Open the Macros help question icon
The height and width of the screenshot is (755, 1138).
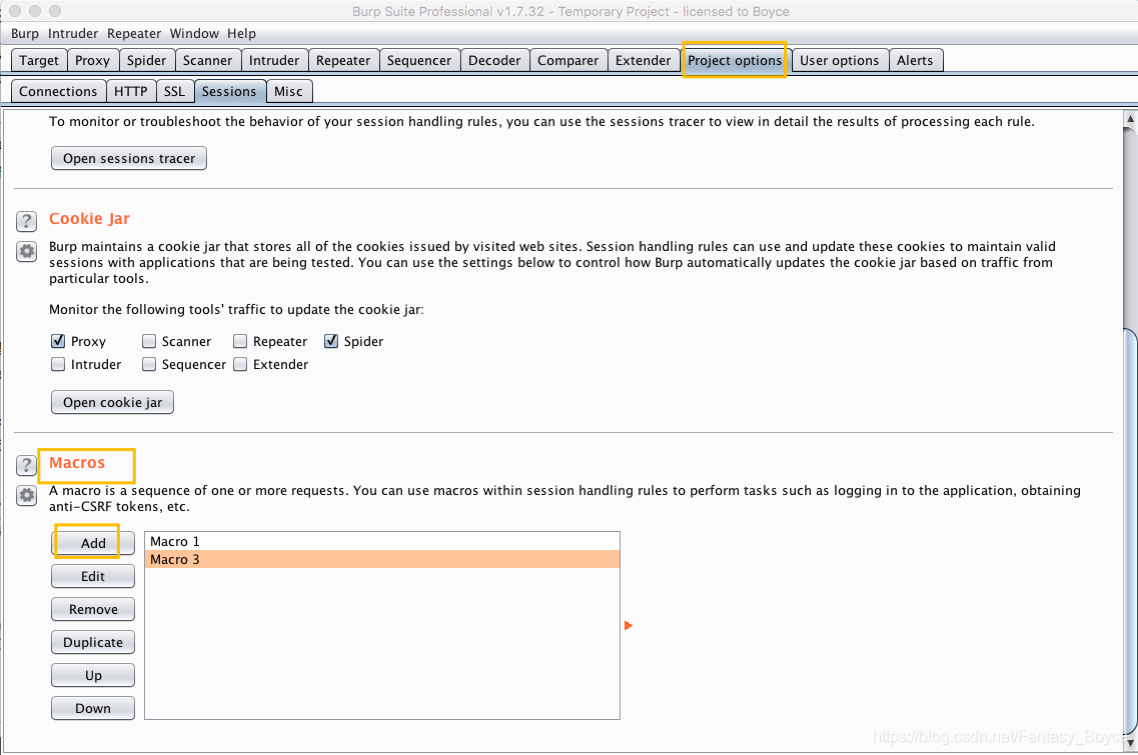click(26, 465)
